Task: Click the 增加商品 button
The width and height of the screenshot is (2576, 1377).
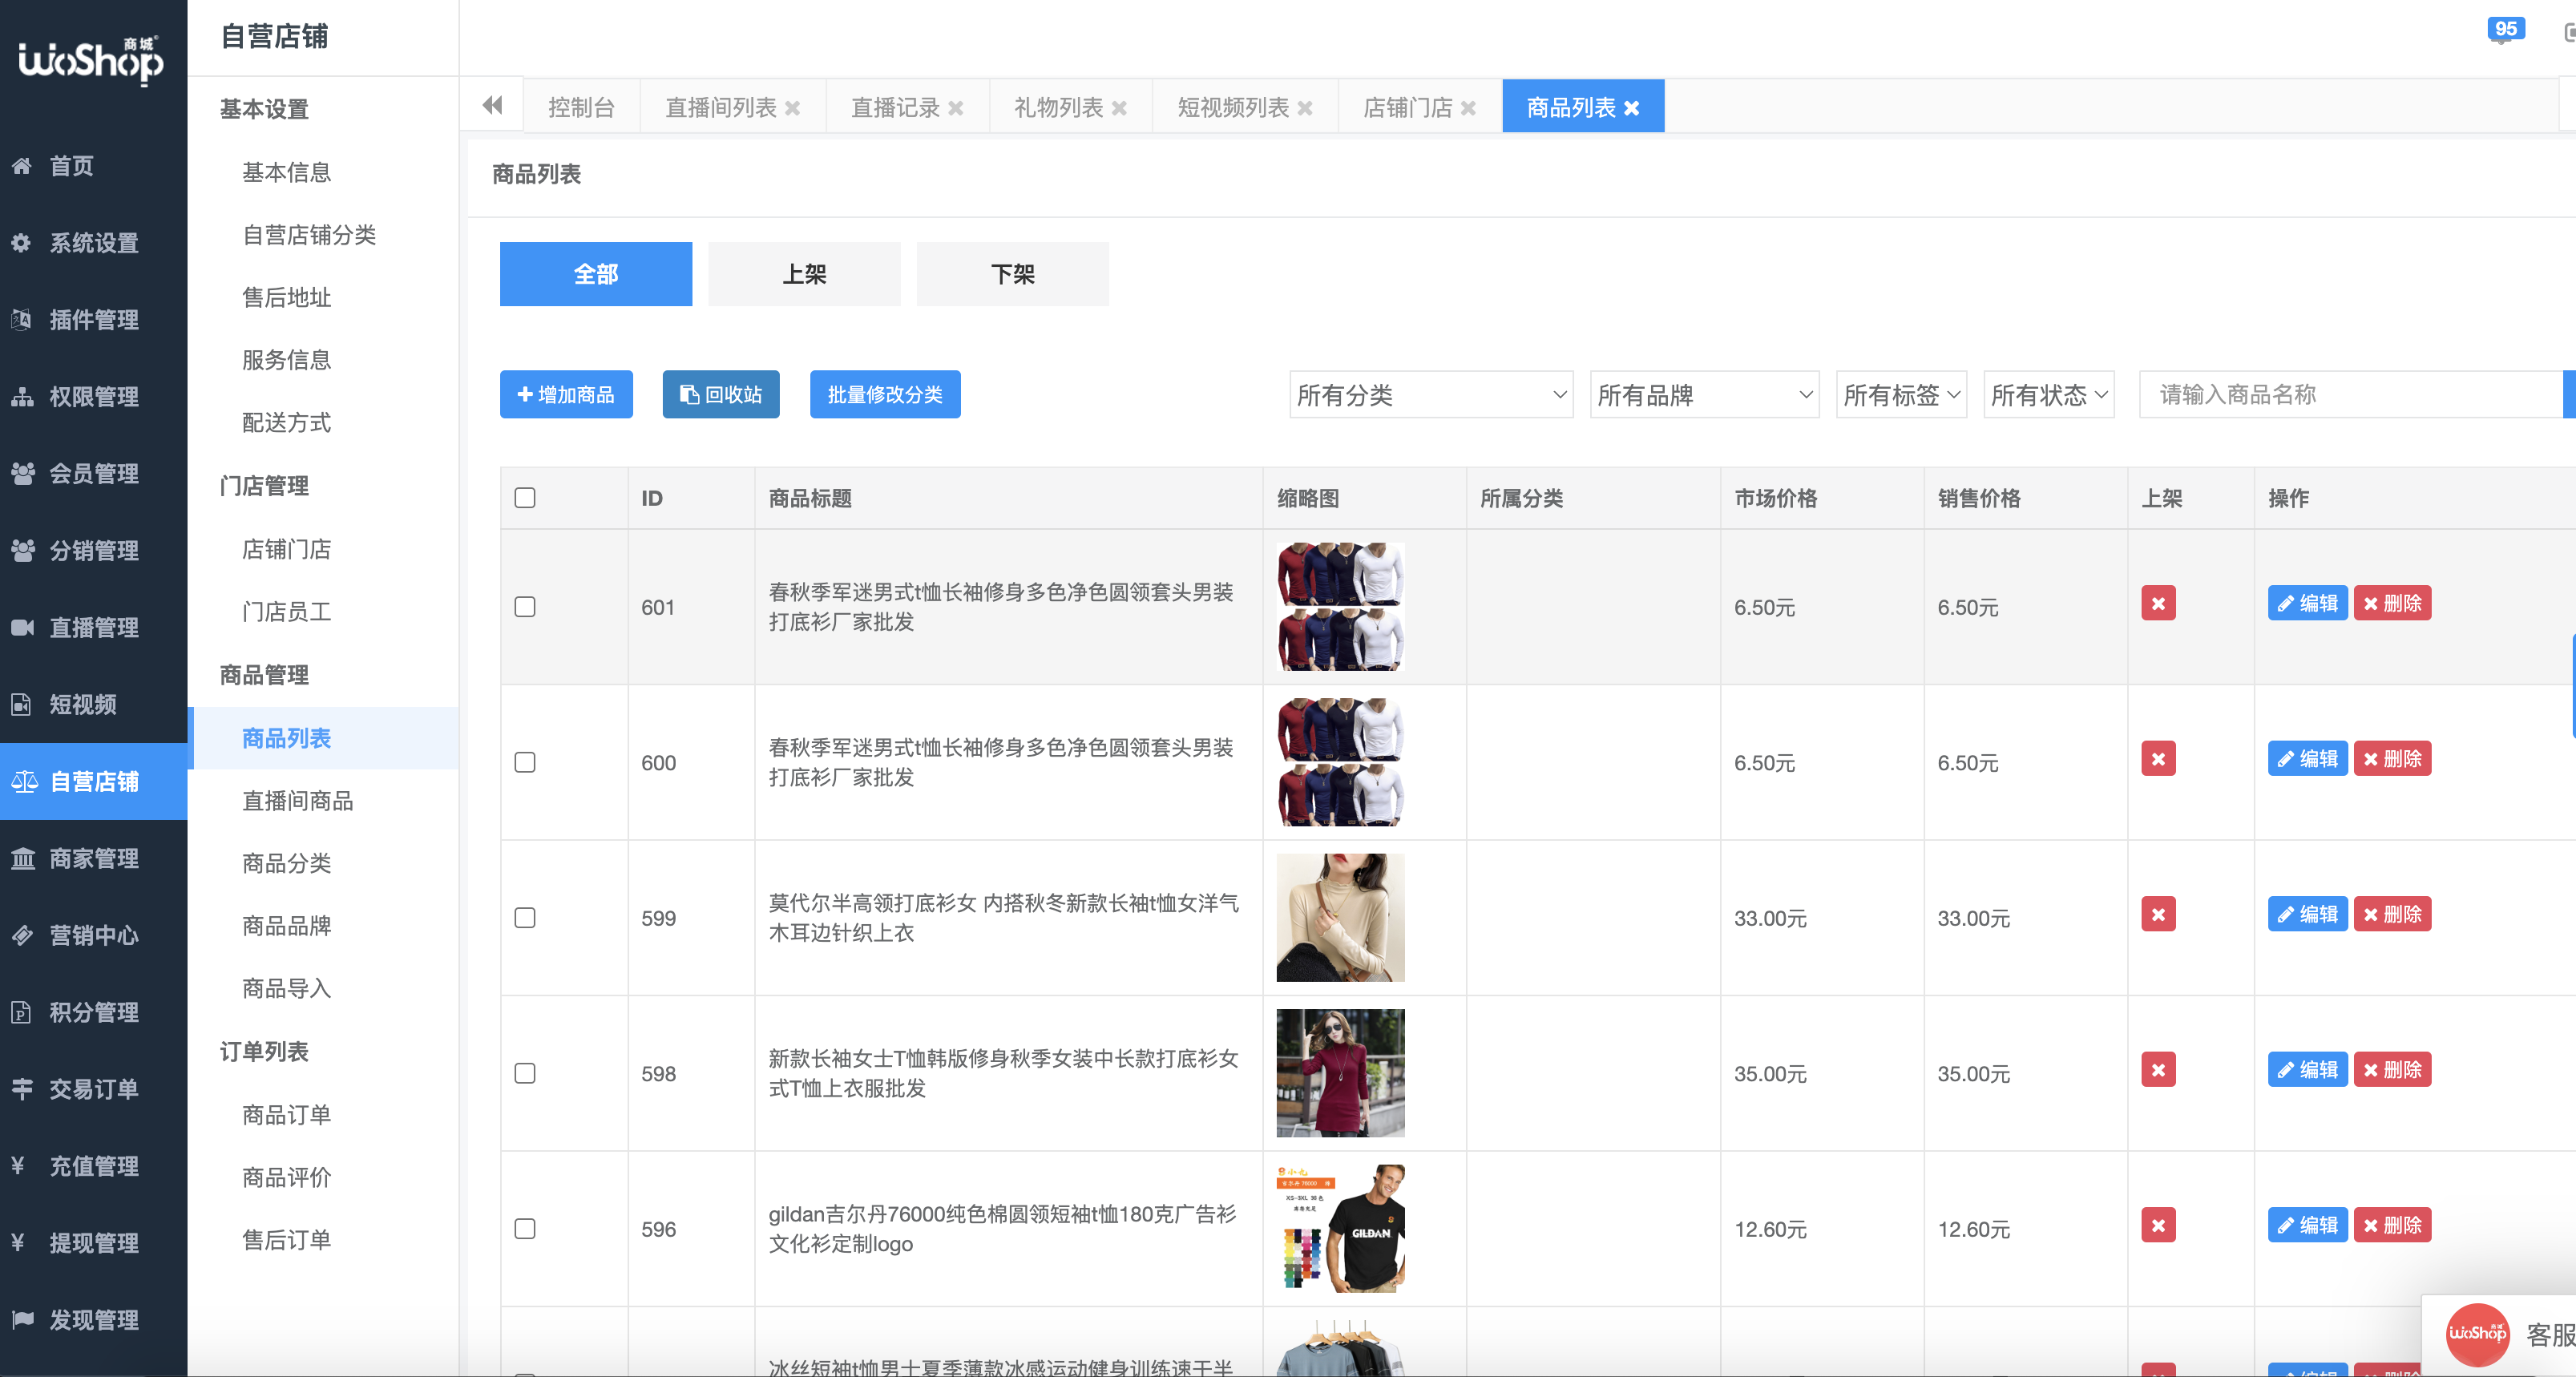Action: (566, 395)
